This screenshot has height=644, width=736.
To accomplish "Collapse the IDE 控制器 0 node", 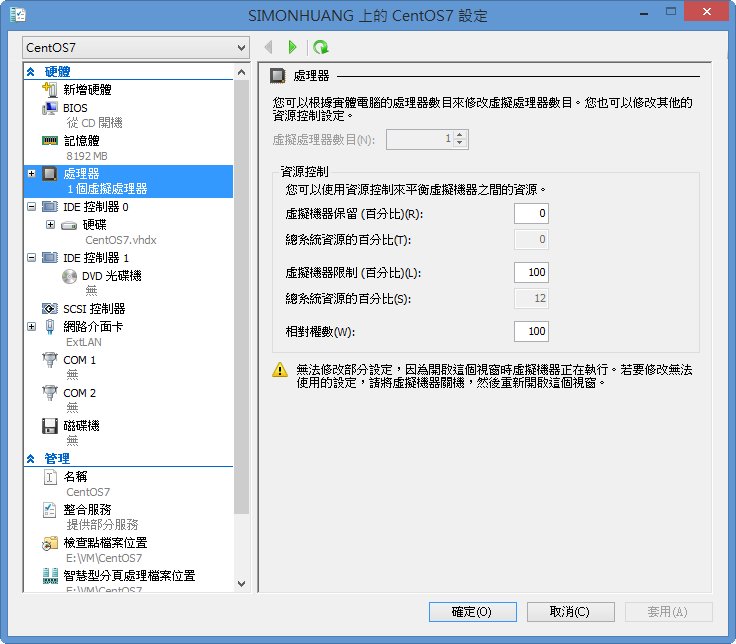I will (31, 207).
